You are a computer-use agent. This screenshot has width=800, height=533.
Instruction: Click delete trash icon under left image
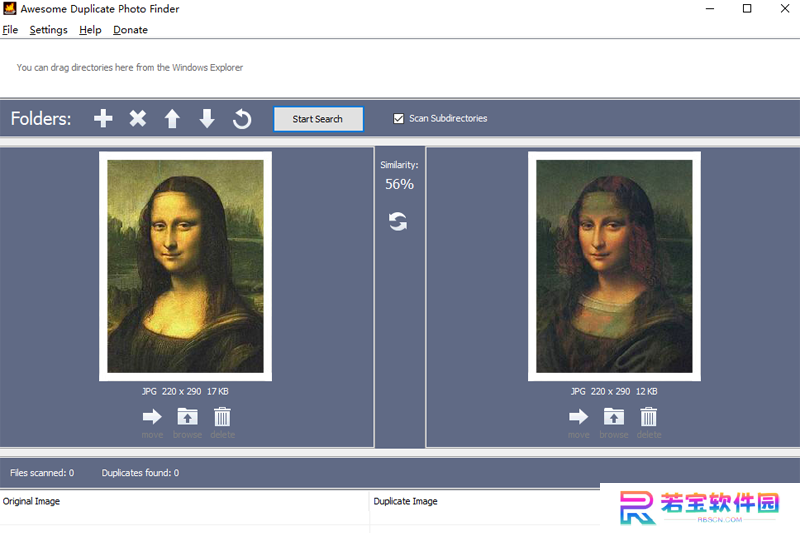click(x=222, y=417)
